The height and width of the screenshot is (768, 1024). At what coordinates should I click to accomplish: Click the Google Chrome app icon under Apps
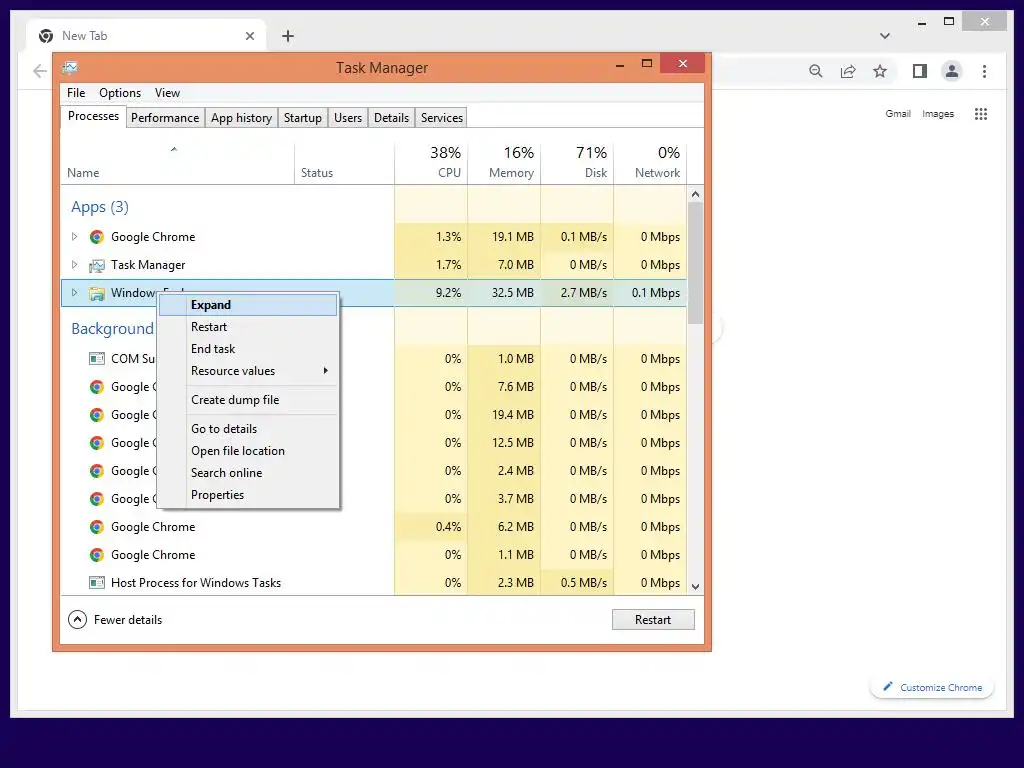(x=97, y=237)
